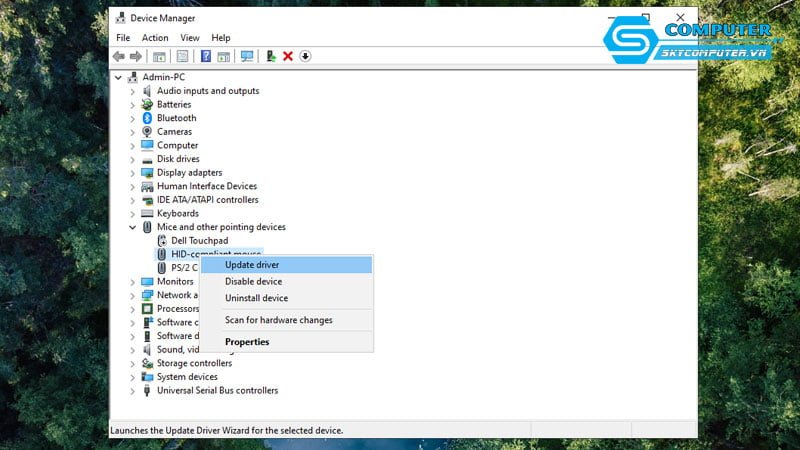Click the red X Uninstall device icon
This screenshot has height=450, width=800.
pyautogui.click(x=288, y=56)
